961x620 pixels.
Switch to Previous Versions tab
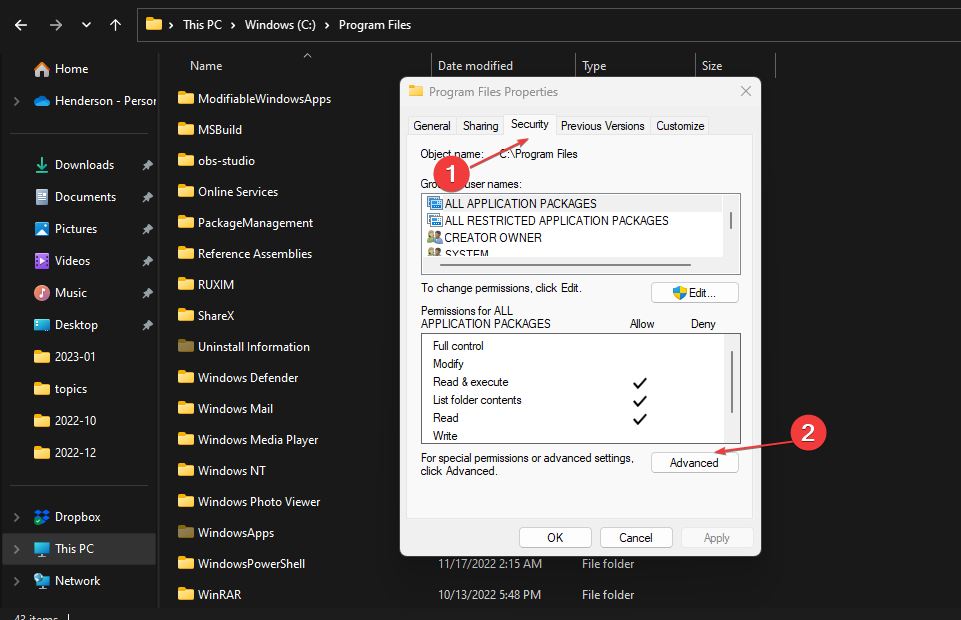602,126
